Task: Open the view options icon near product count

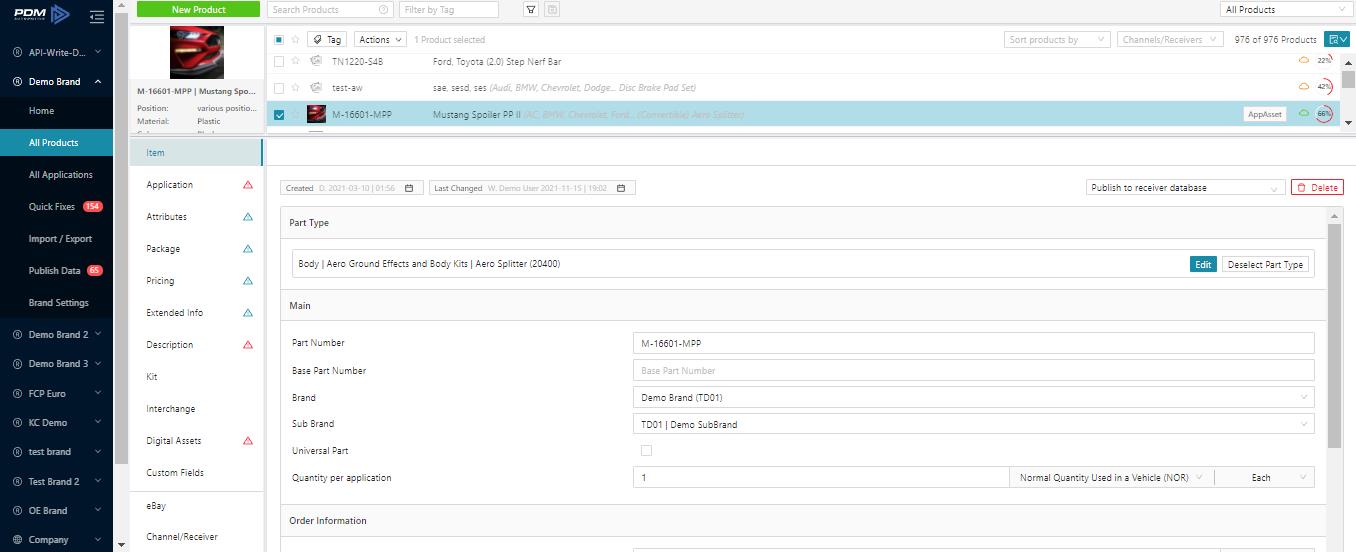Action: click(1336, 39)
